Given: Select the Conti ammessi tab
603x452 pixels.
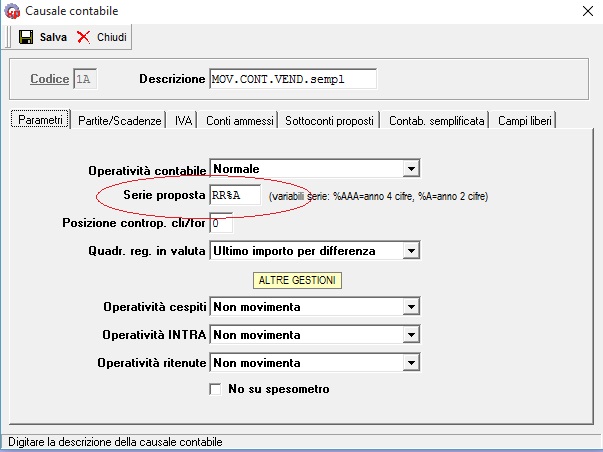Looking at the screenshot, I should click(x=240, y=120).
